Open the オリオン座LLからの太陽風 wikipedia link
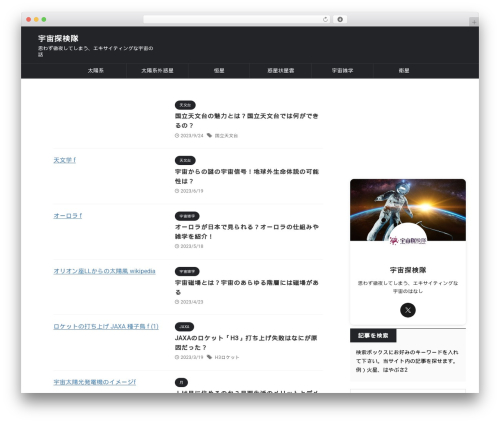 (104, 271)
